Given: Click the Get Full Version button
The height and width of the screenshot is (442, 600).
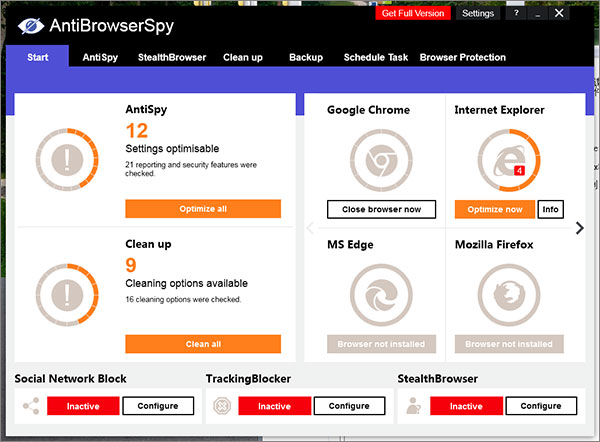Looking at the screenshot, I should pyautogui.click(x=413, y=13).
